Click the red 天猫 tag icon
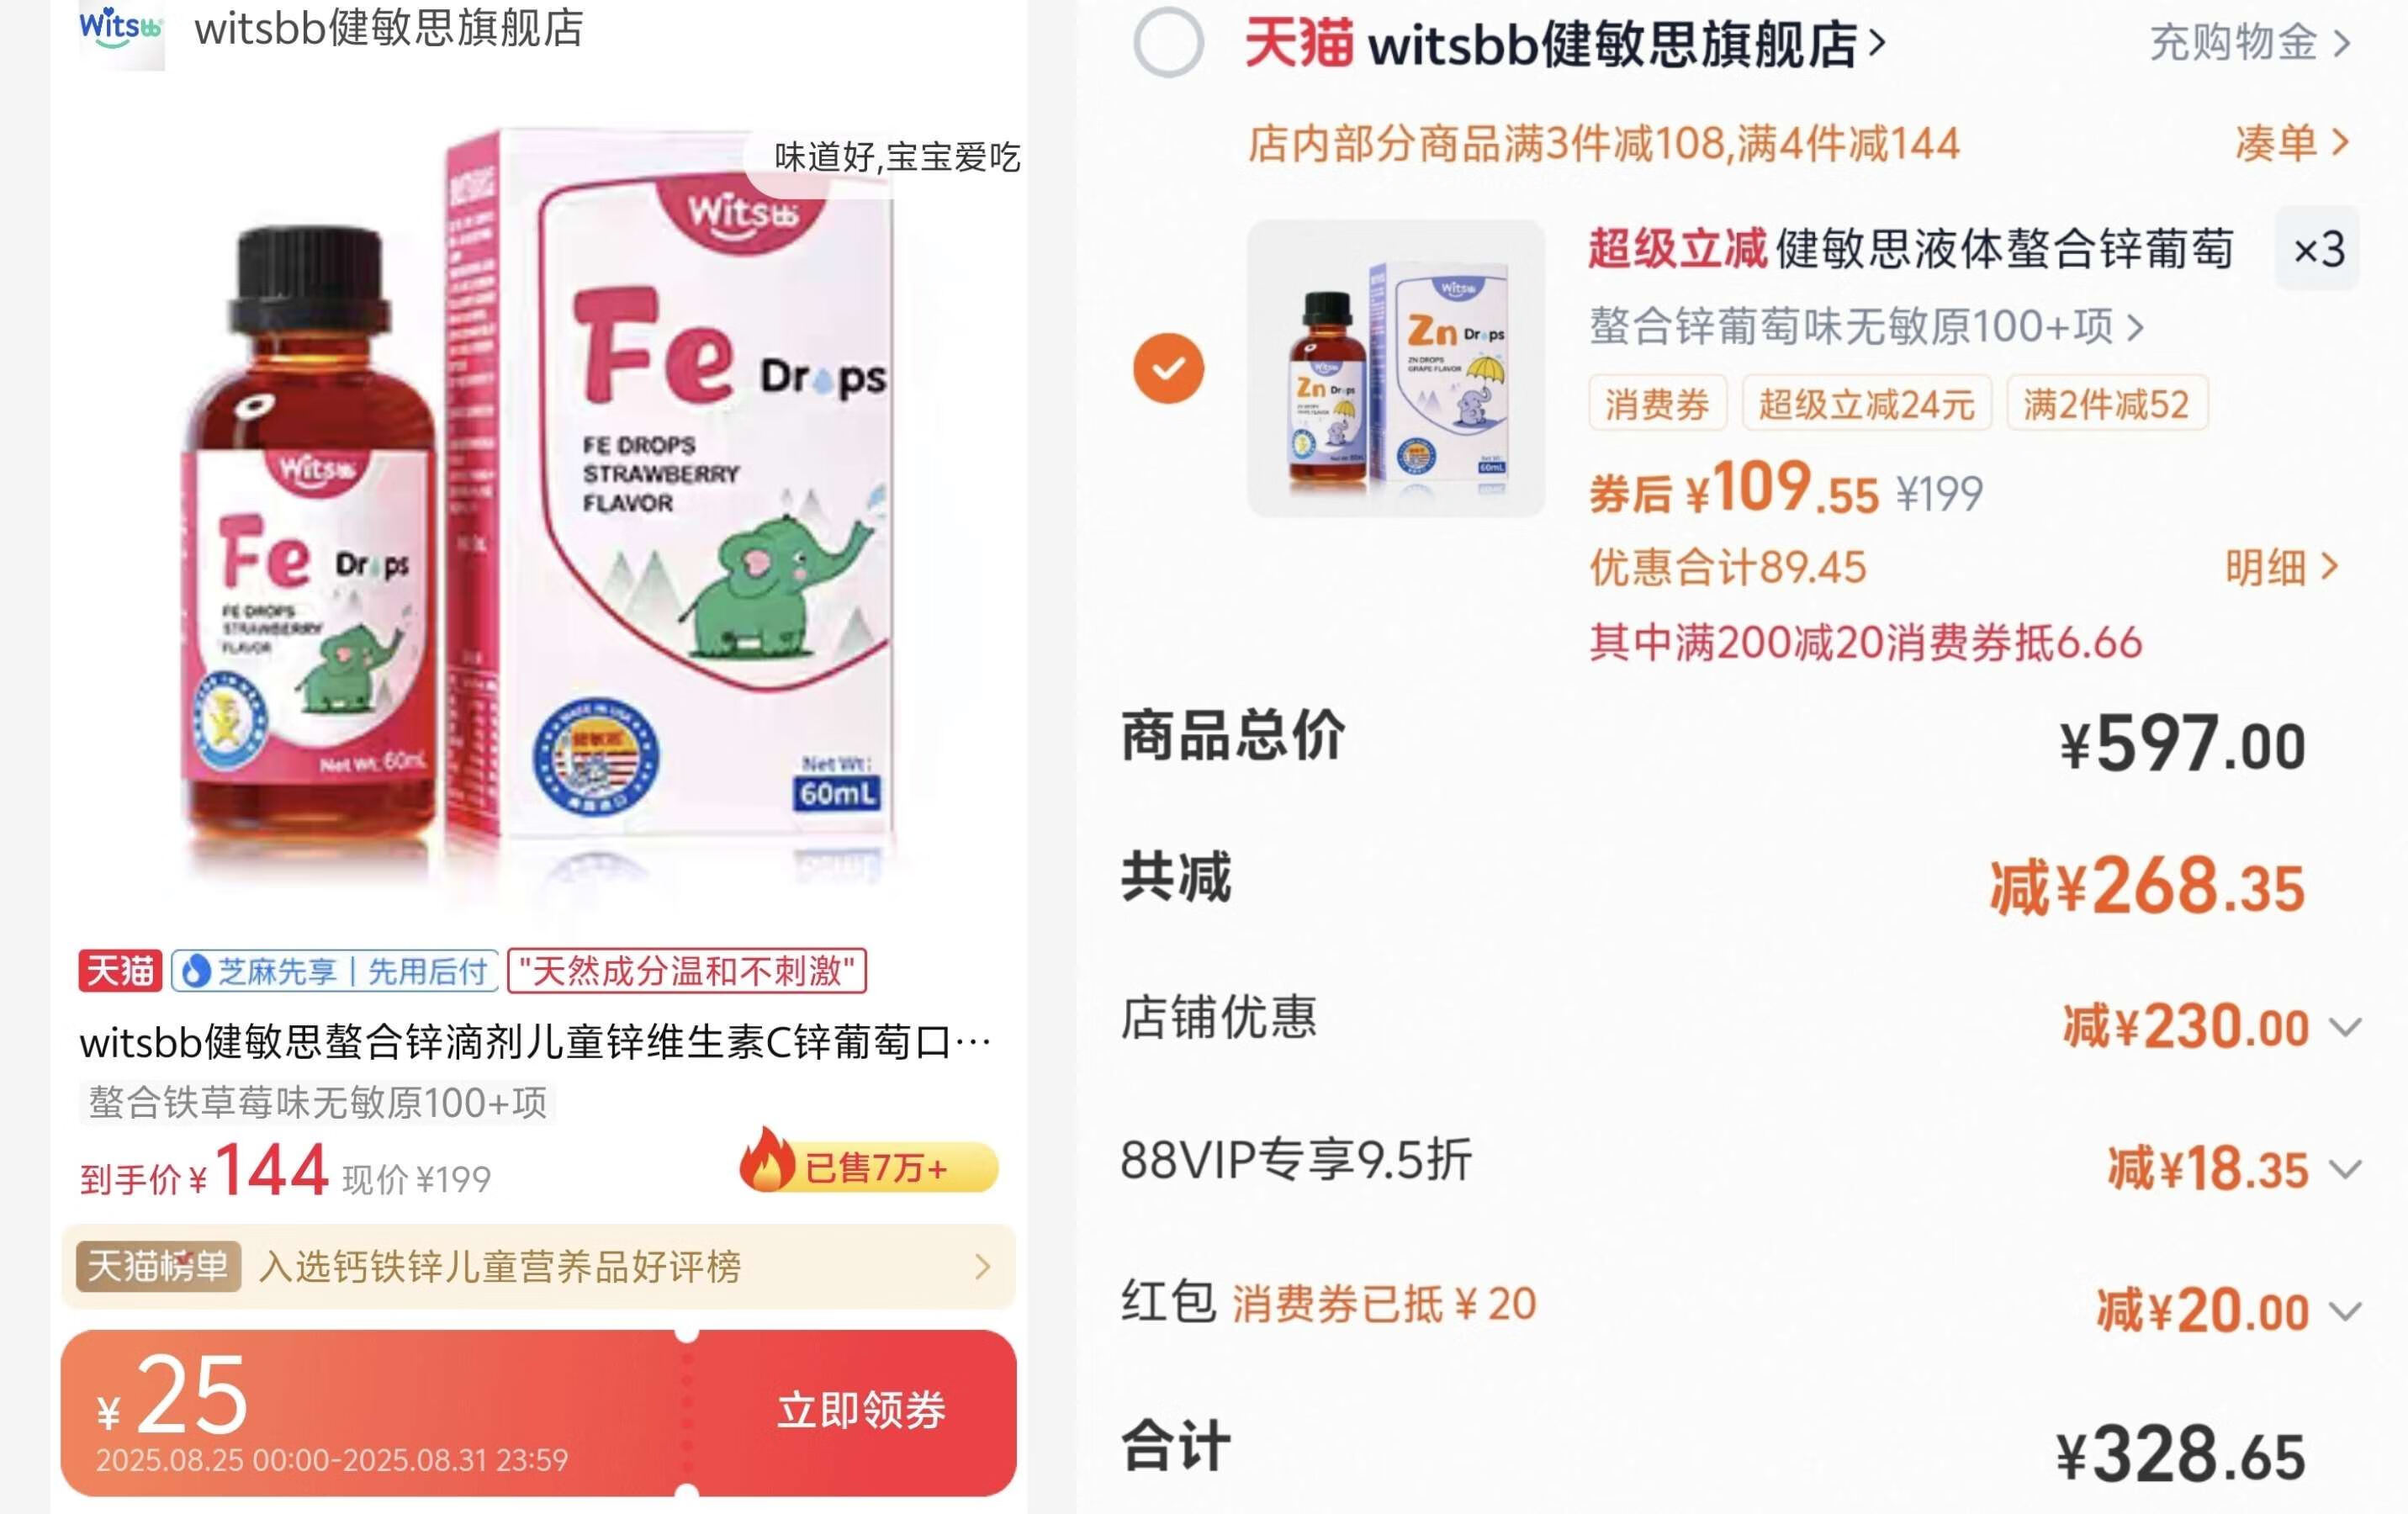This screenshot has height=1514, width=2408. (120, 971)
